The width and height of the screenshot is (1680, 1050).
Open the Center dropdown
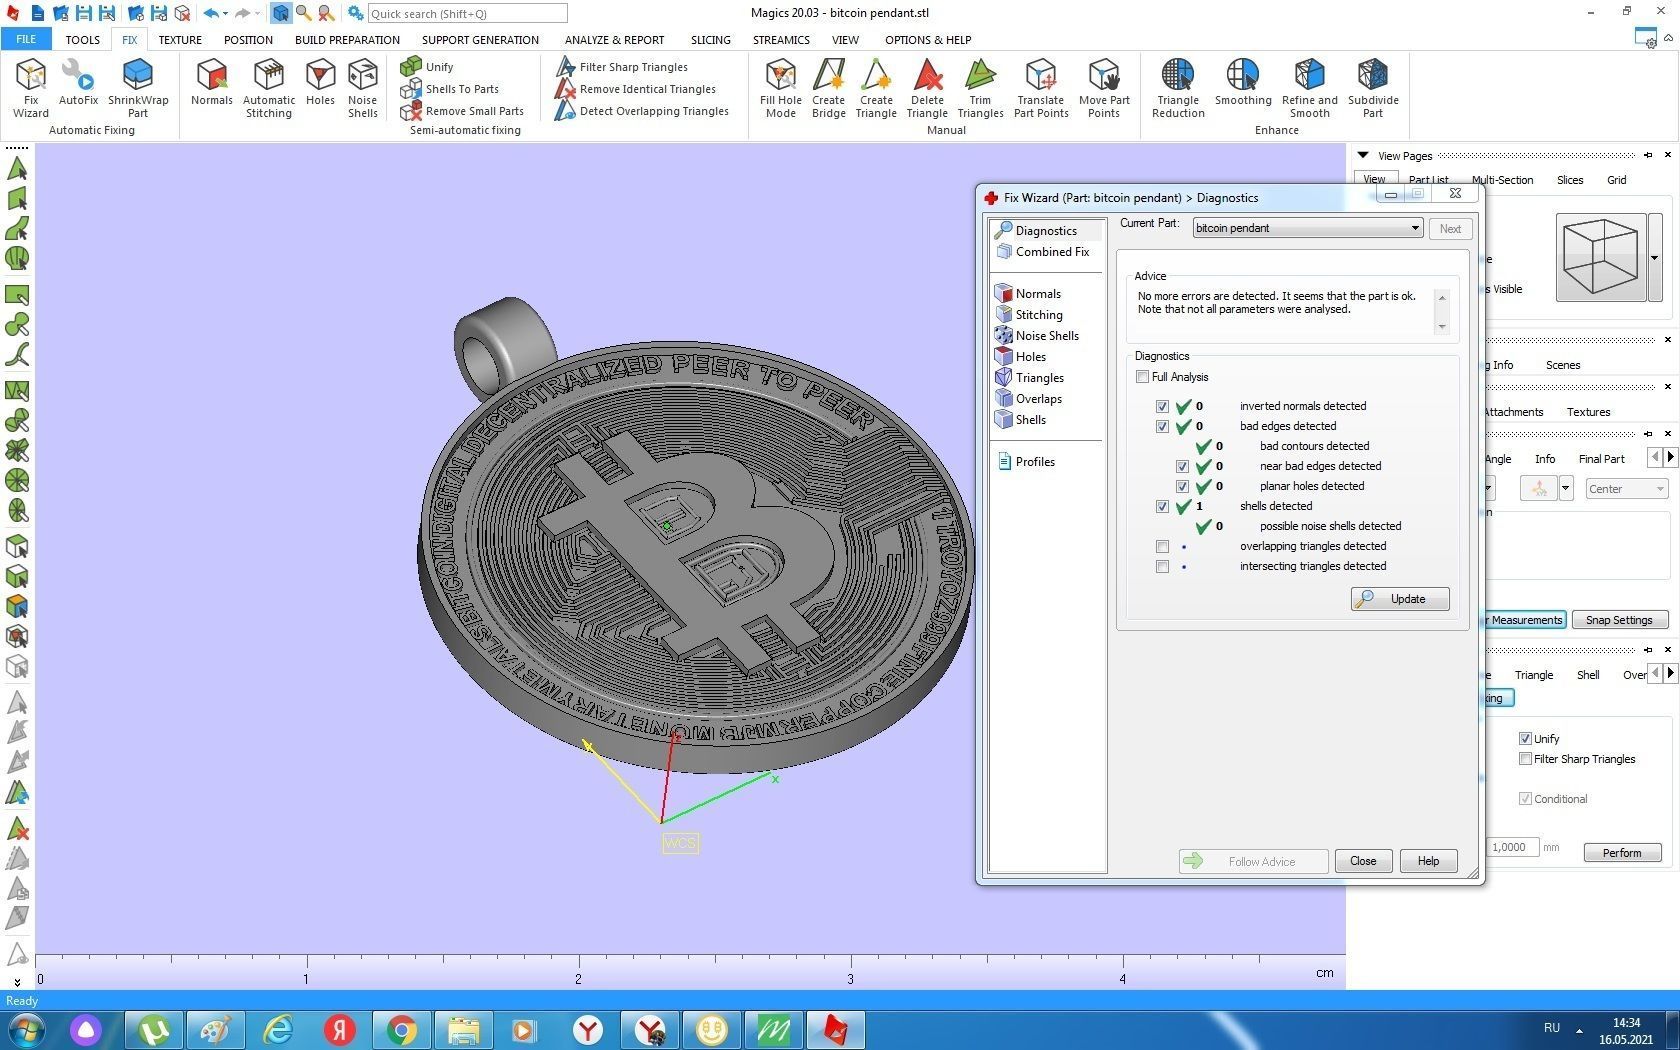(x=1626, y=489)
